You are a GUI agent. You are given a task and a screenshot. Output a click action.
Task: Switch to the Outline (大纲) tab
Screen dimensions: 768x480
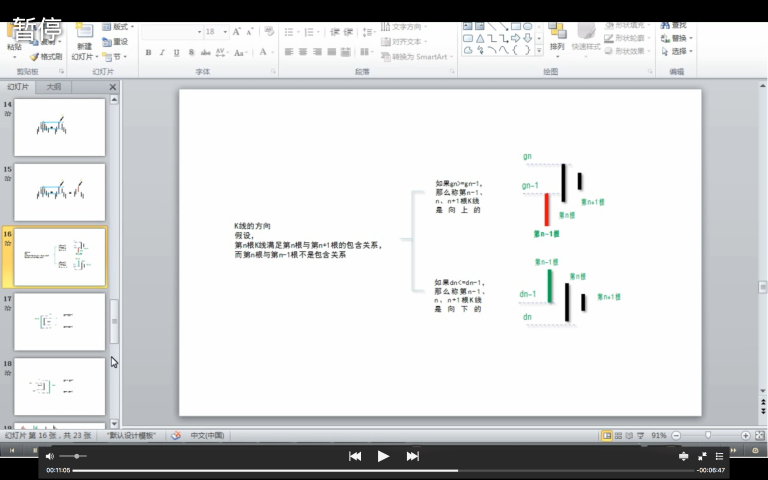[x=53, y=87]
